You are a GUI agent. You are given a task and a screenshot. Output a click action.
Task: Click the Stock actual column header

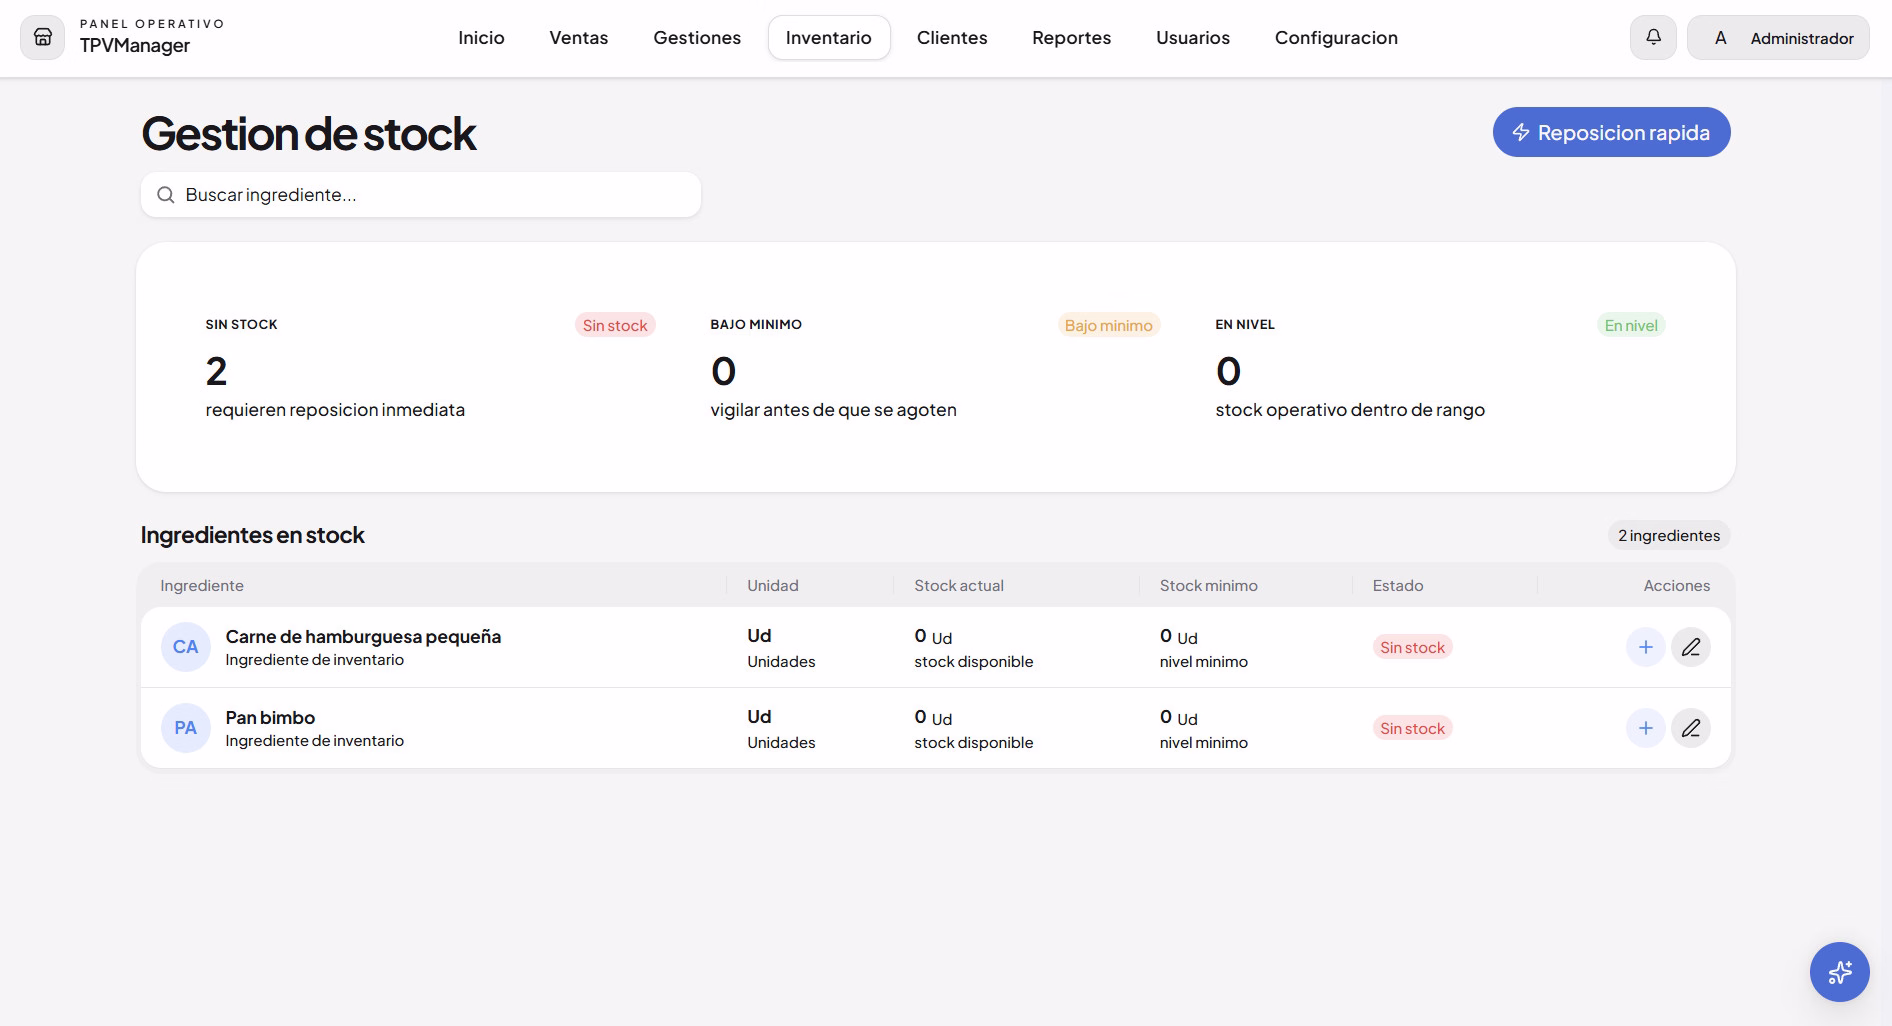coord(959,585)
